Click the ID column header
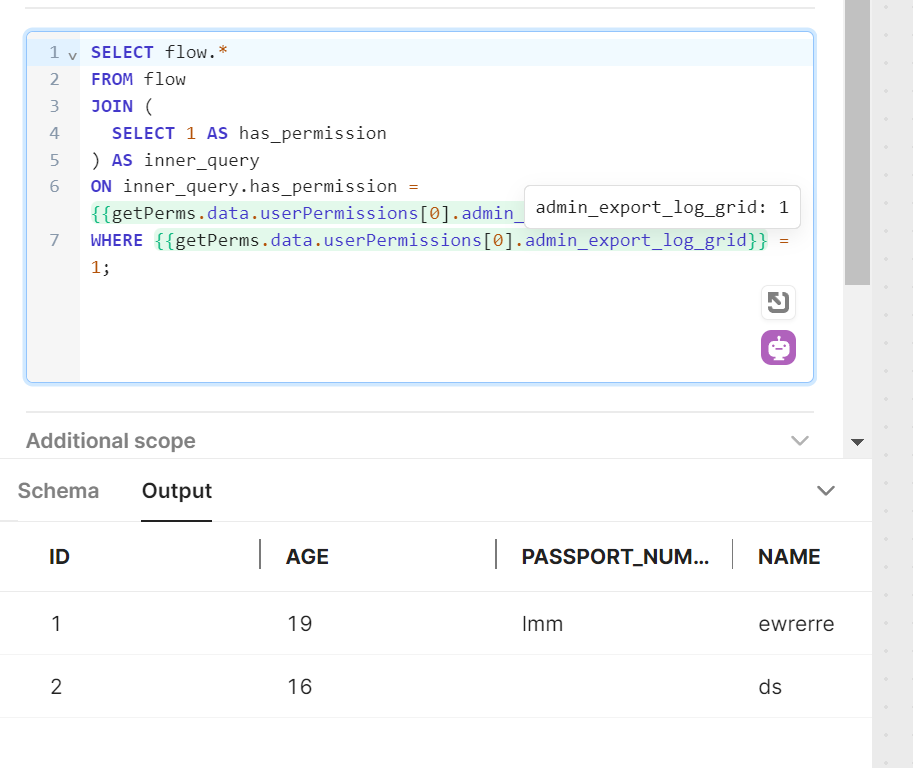Image resolution: width=913 pixels, height=768 pixels. point(59,557)
